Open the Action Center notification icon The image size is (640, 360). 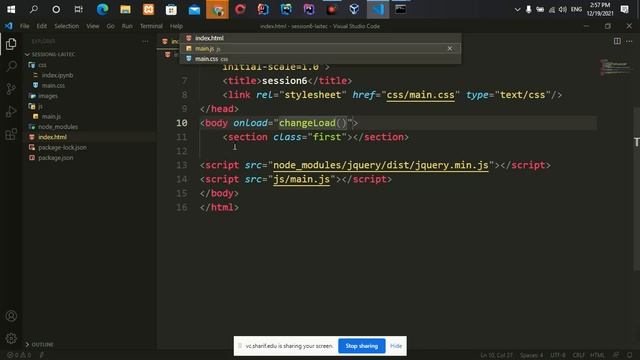[x=624, y=9]
